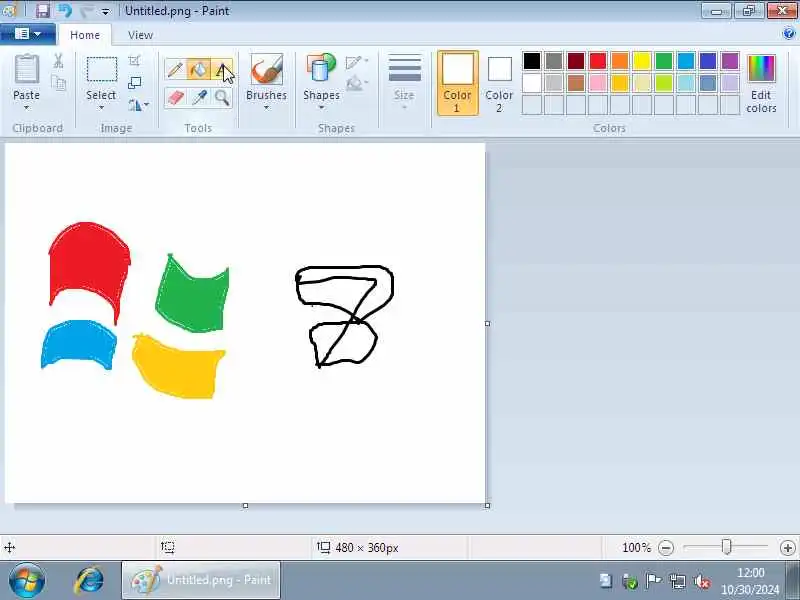Screen dimensions: 800x600
Task: Select the Magnifier tool
Action: click(x=222, y=97)
